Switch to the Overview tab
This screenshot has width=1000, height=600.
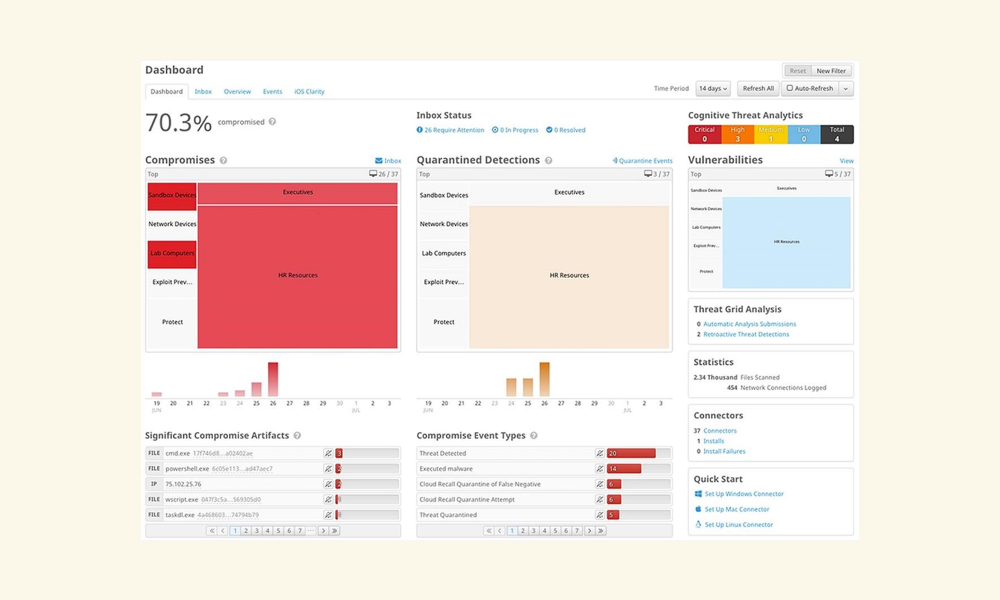(237, 92)
